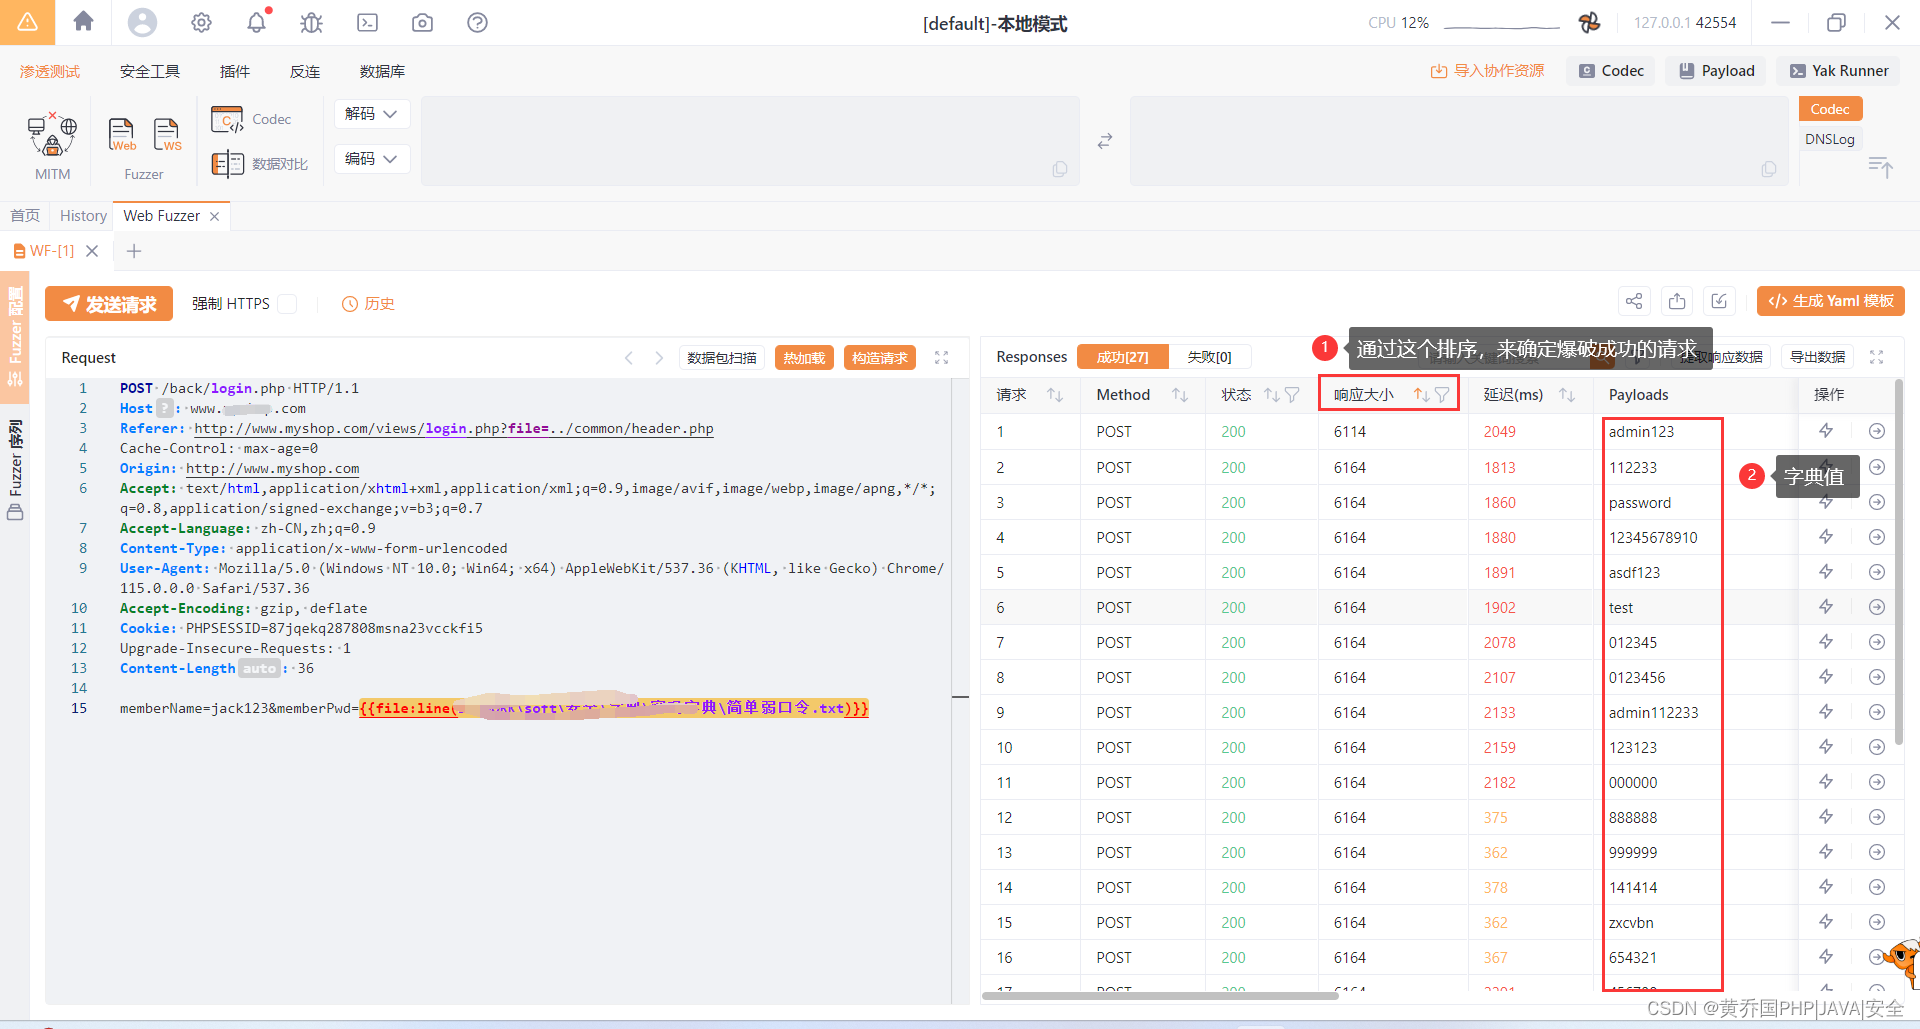The width and height of the screenshot is (1920, 1029).
Task: Click the lightning action for admin123 row
Action: tap(1825, 431)
